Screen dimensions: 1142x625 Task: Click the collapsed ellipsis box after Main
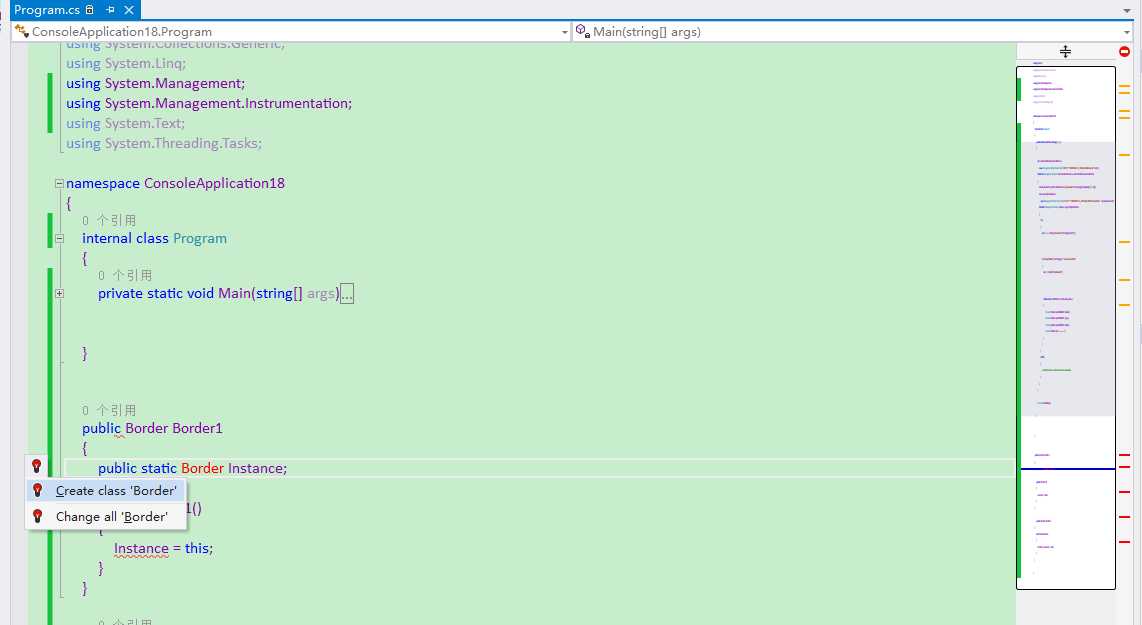click(x=347, y=294)
